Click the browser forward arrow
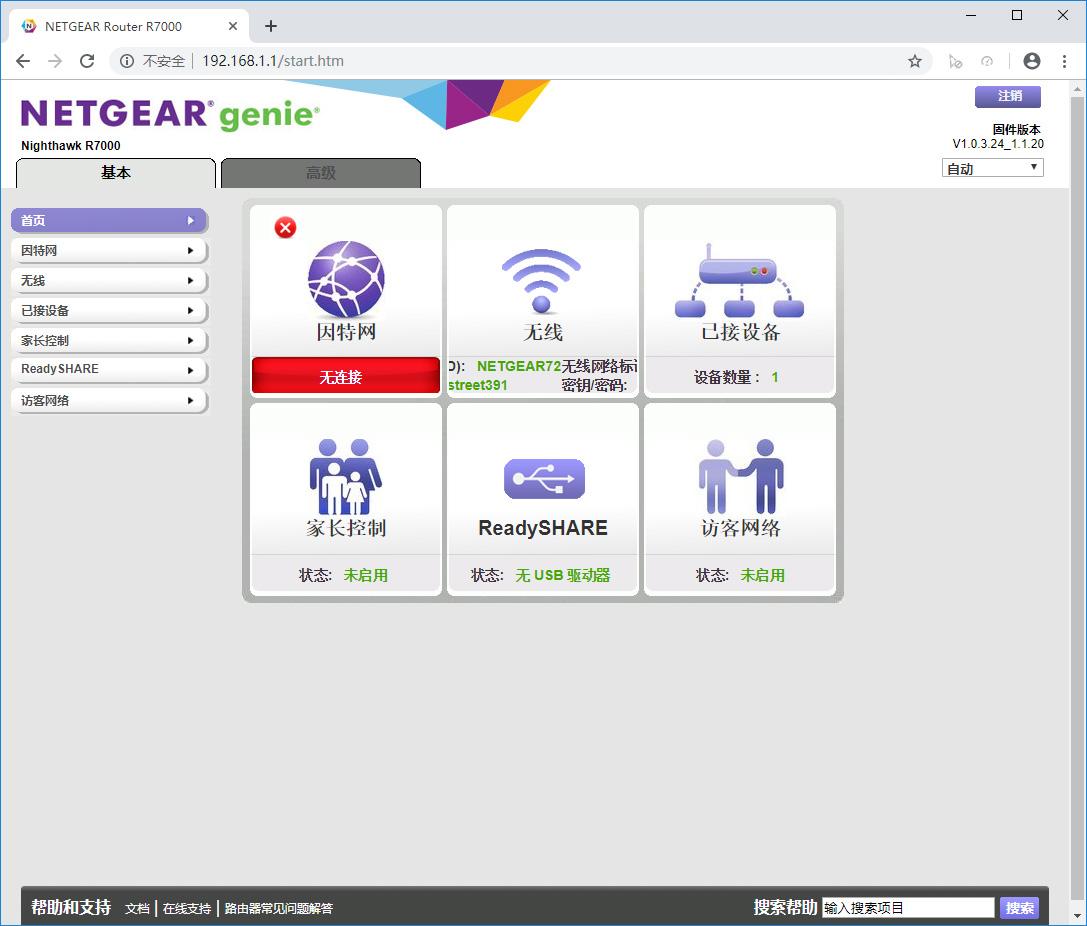The image size is (1087, 926). [x=55, y=61]
